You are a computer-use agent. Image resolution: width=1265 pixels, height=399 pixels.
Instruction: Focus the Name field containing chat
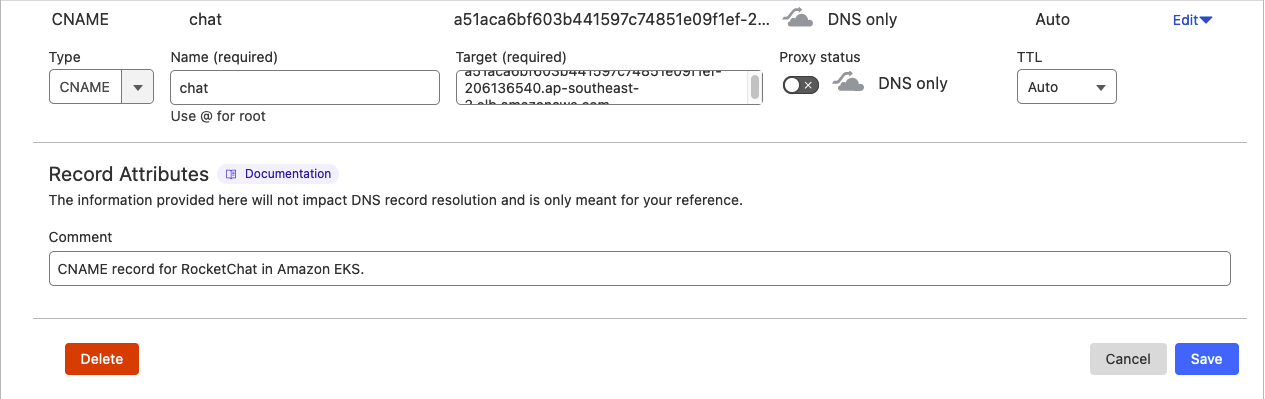[x=305, y=87]
